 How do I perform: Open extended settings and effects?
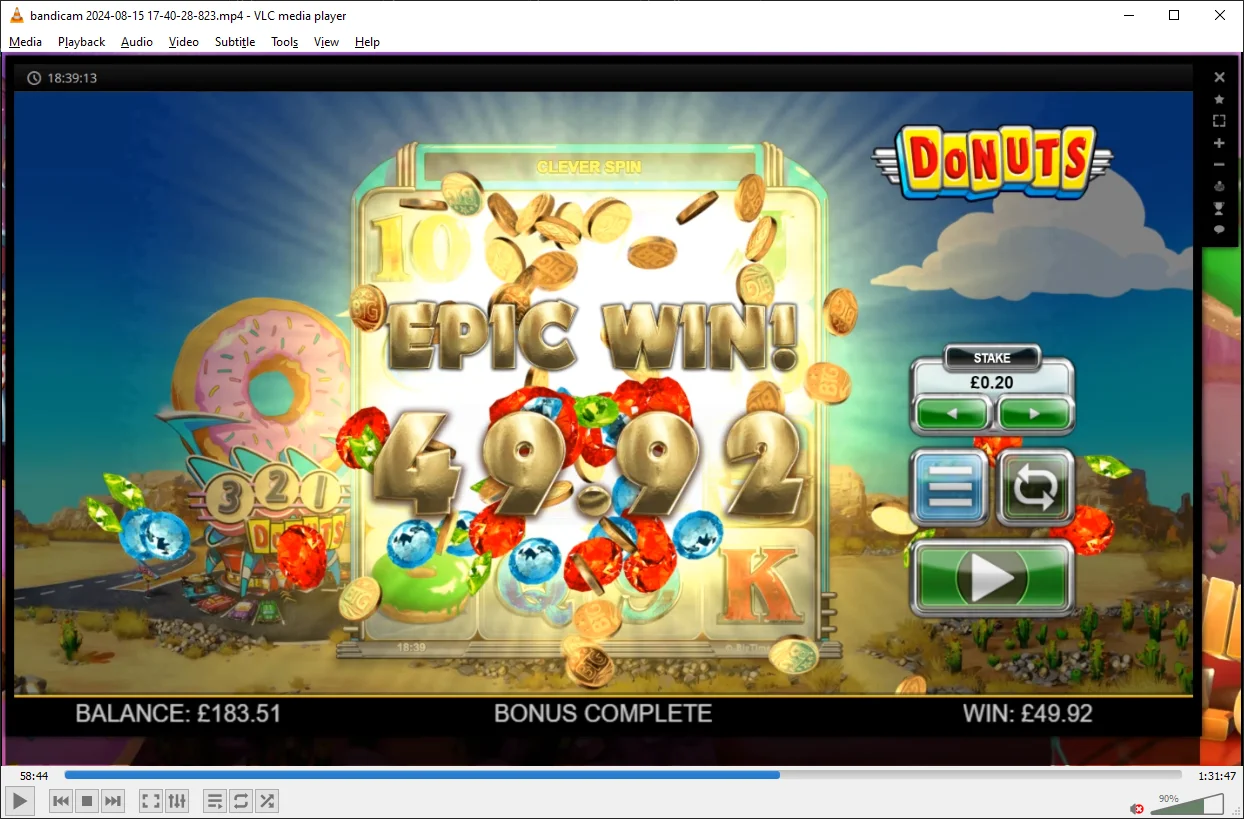[177, 801]
